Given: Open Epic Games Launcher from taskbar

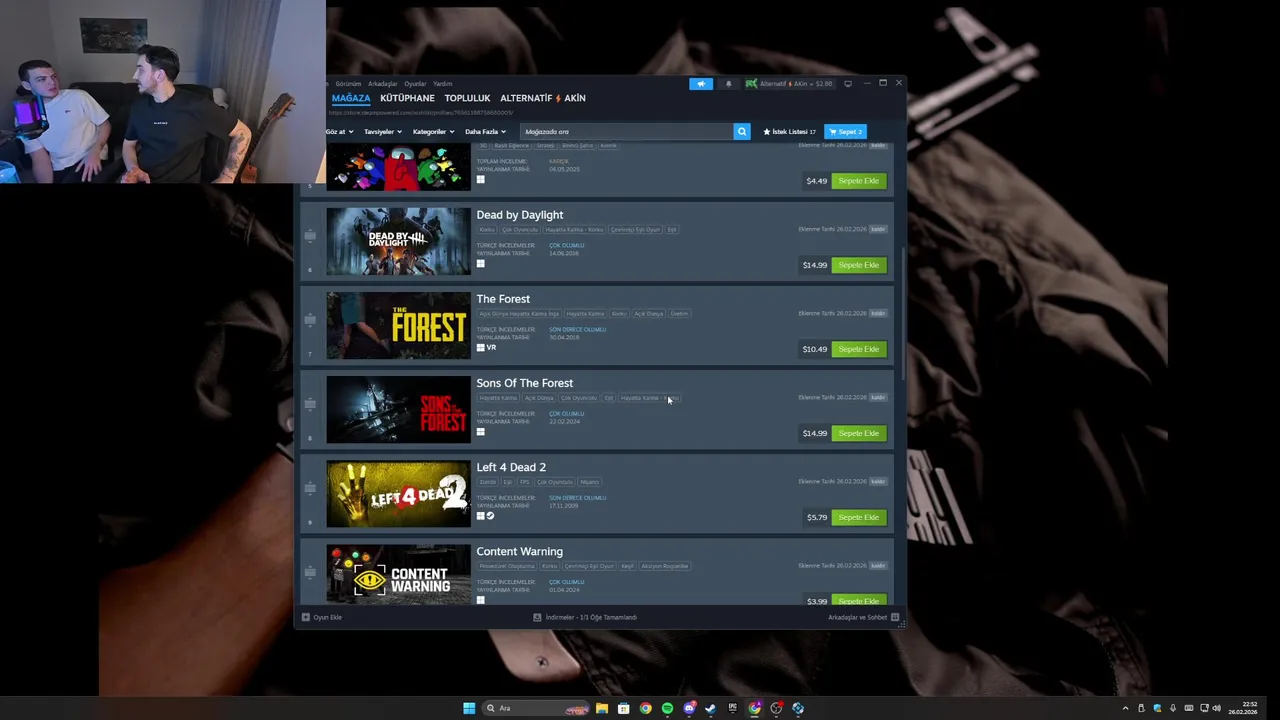Looking at the screenshot, I should point(733,708).
